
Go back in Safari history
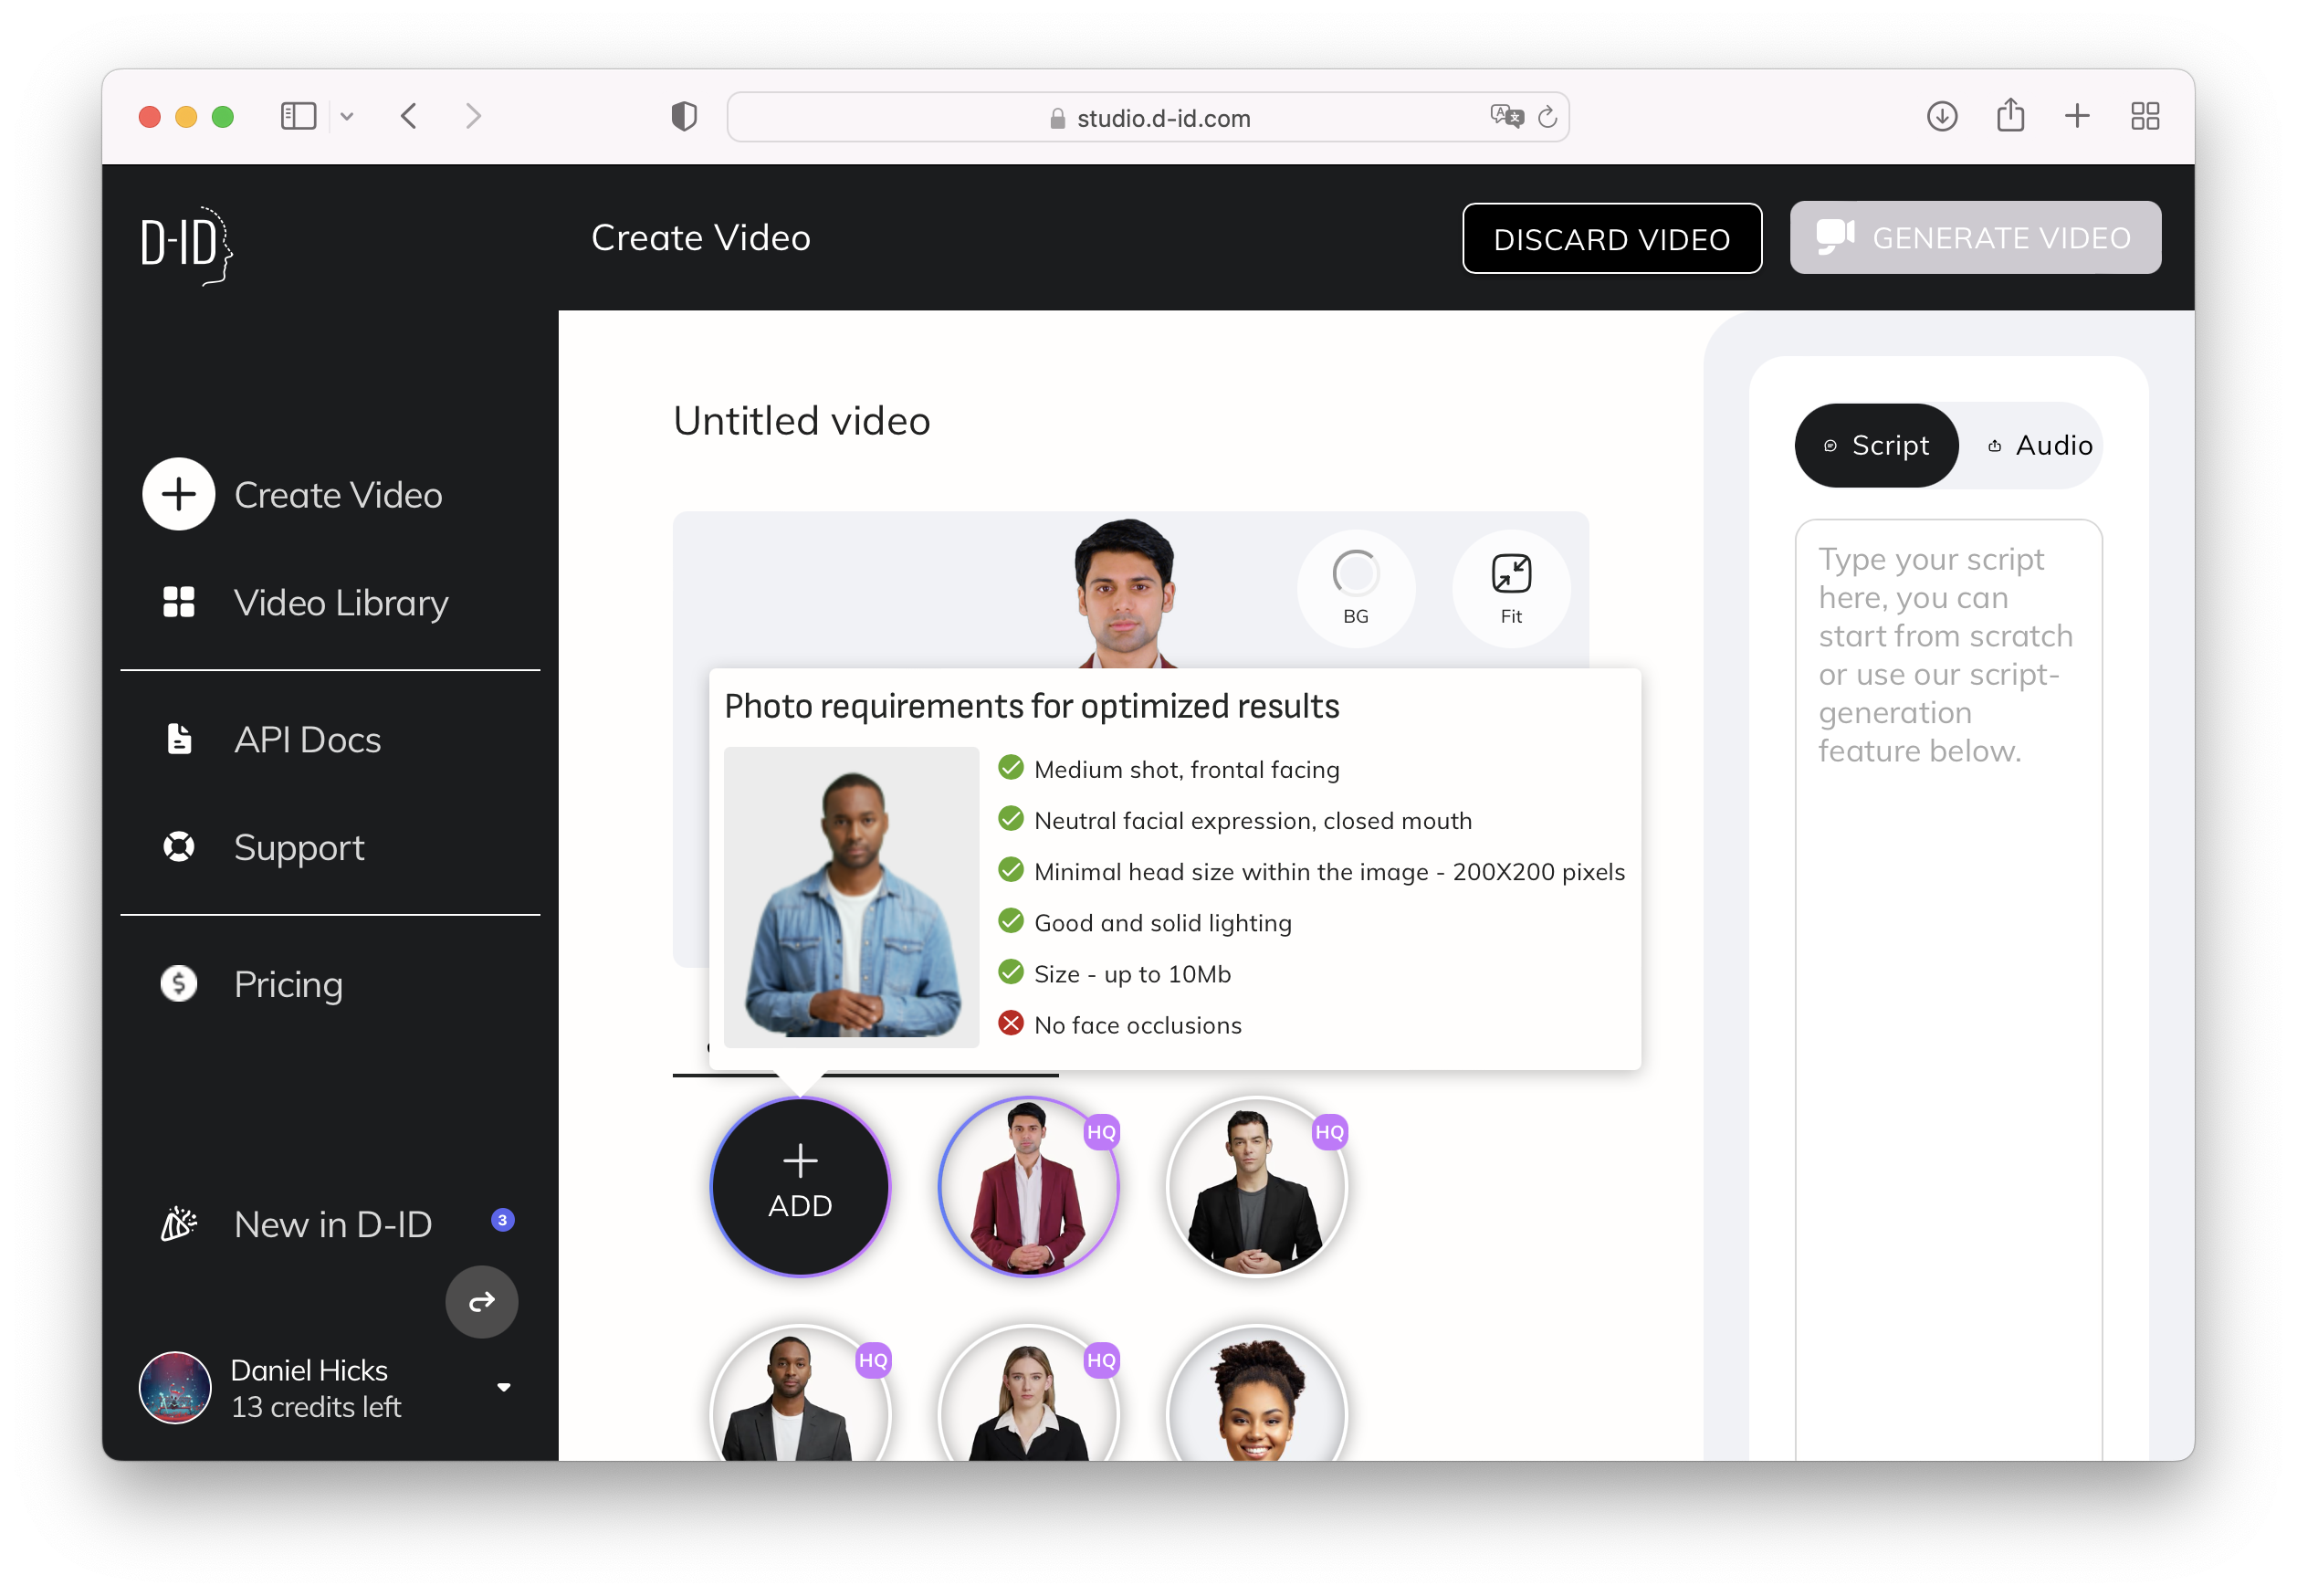(x=409, y=116)
